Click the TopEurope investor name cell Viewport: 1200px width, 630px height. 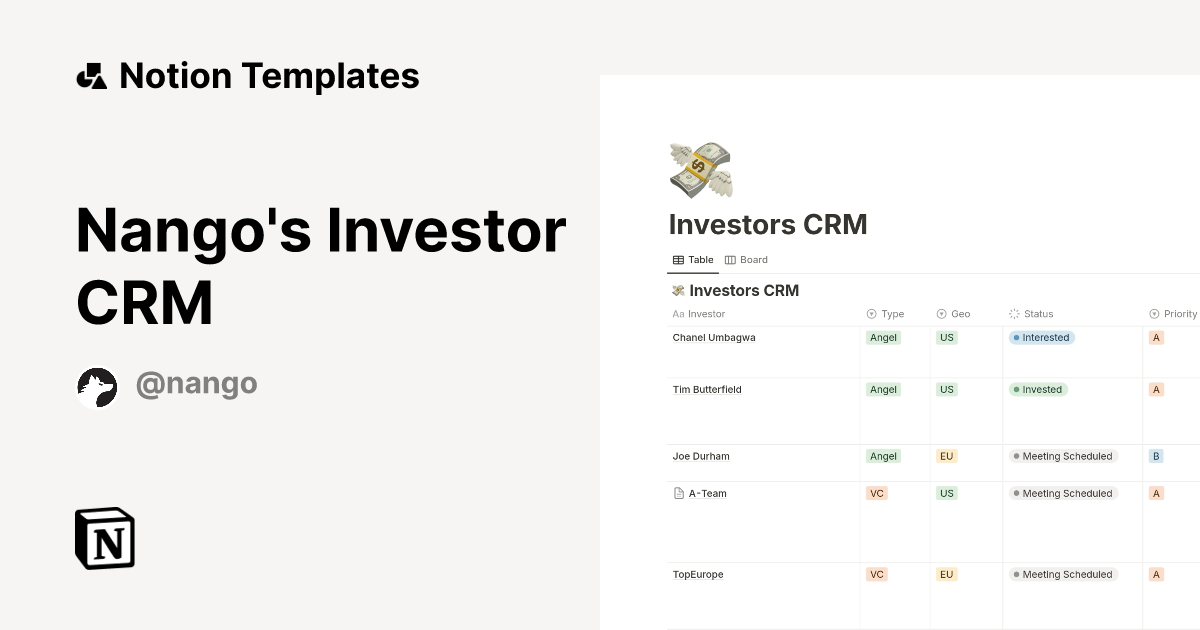[697, 574]
